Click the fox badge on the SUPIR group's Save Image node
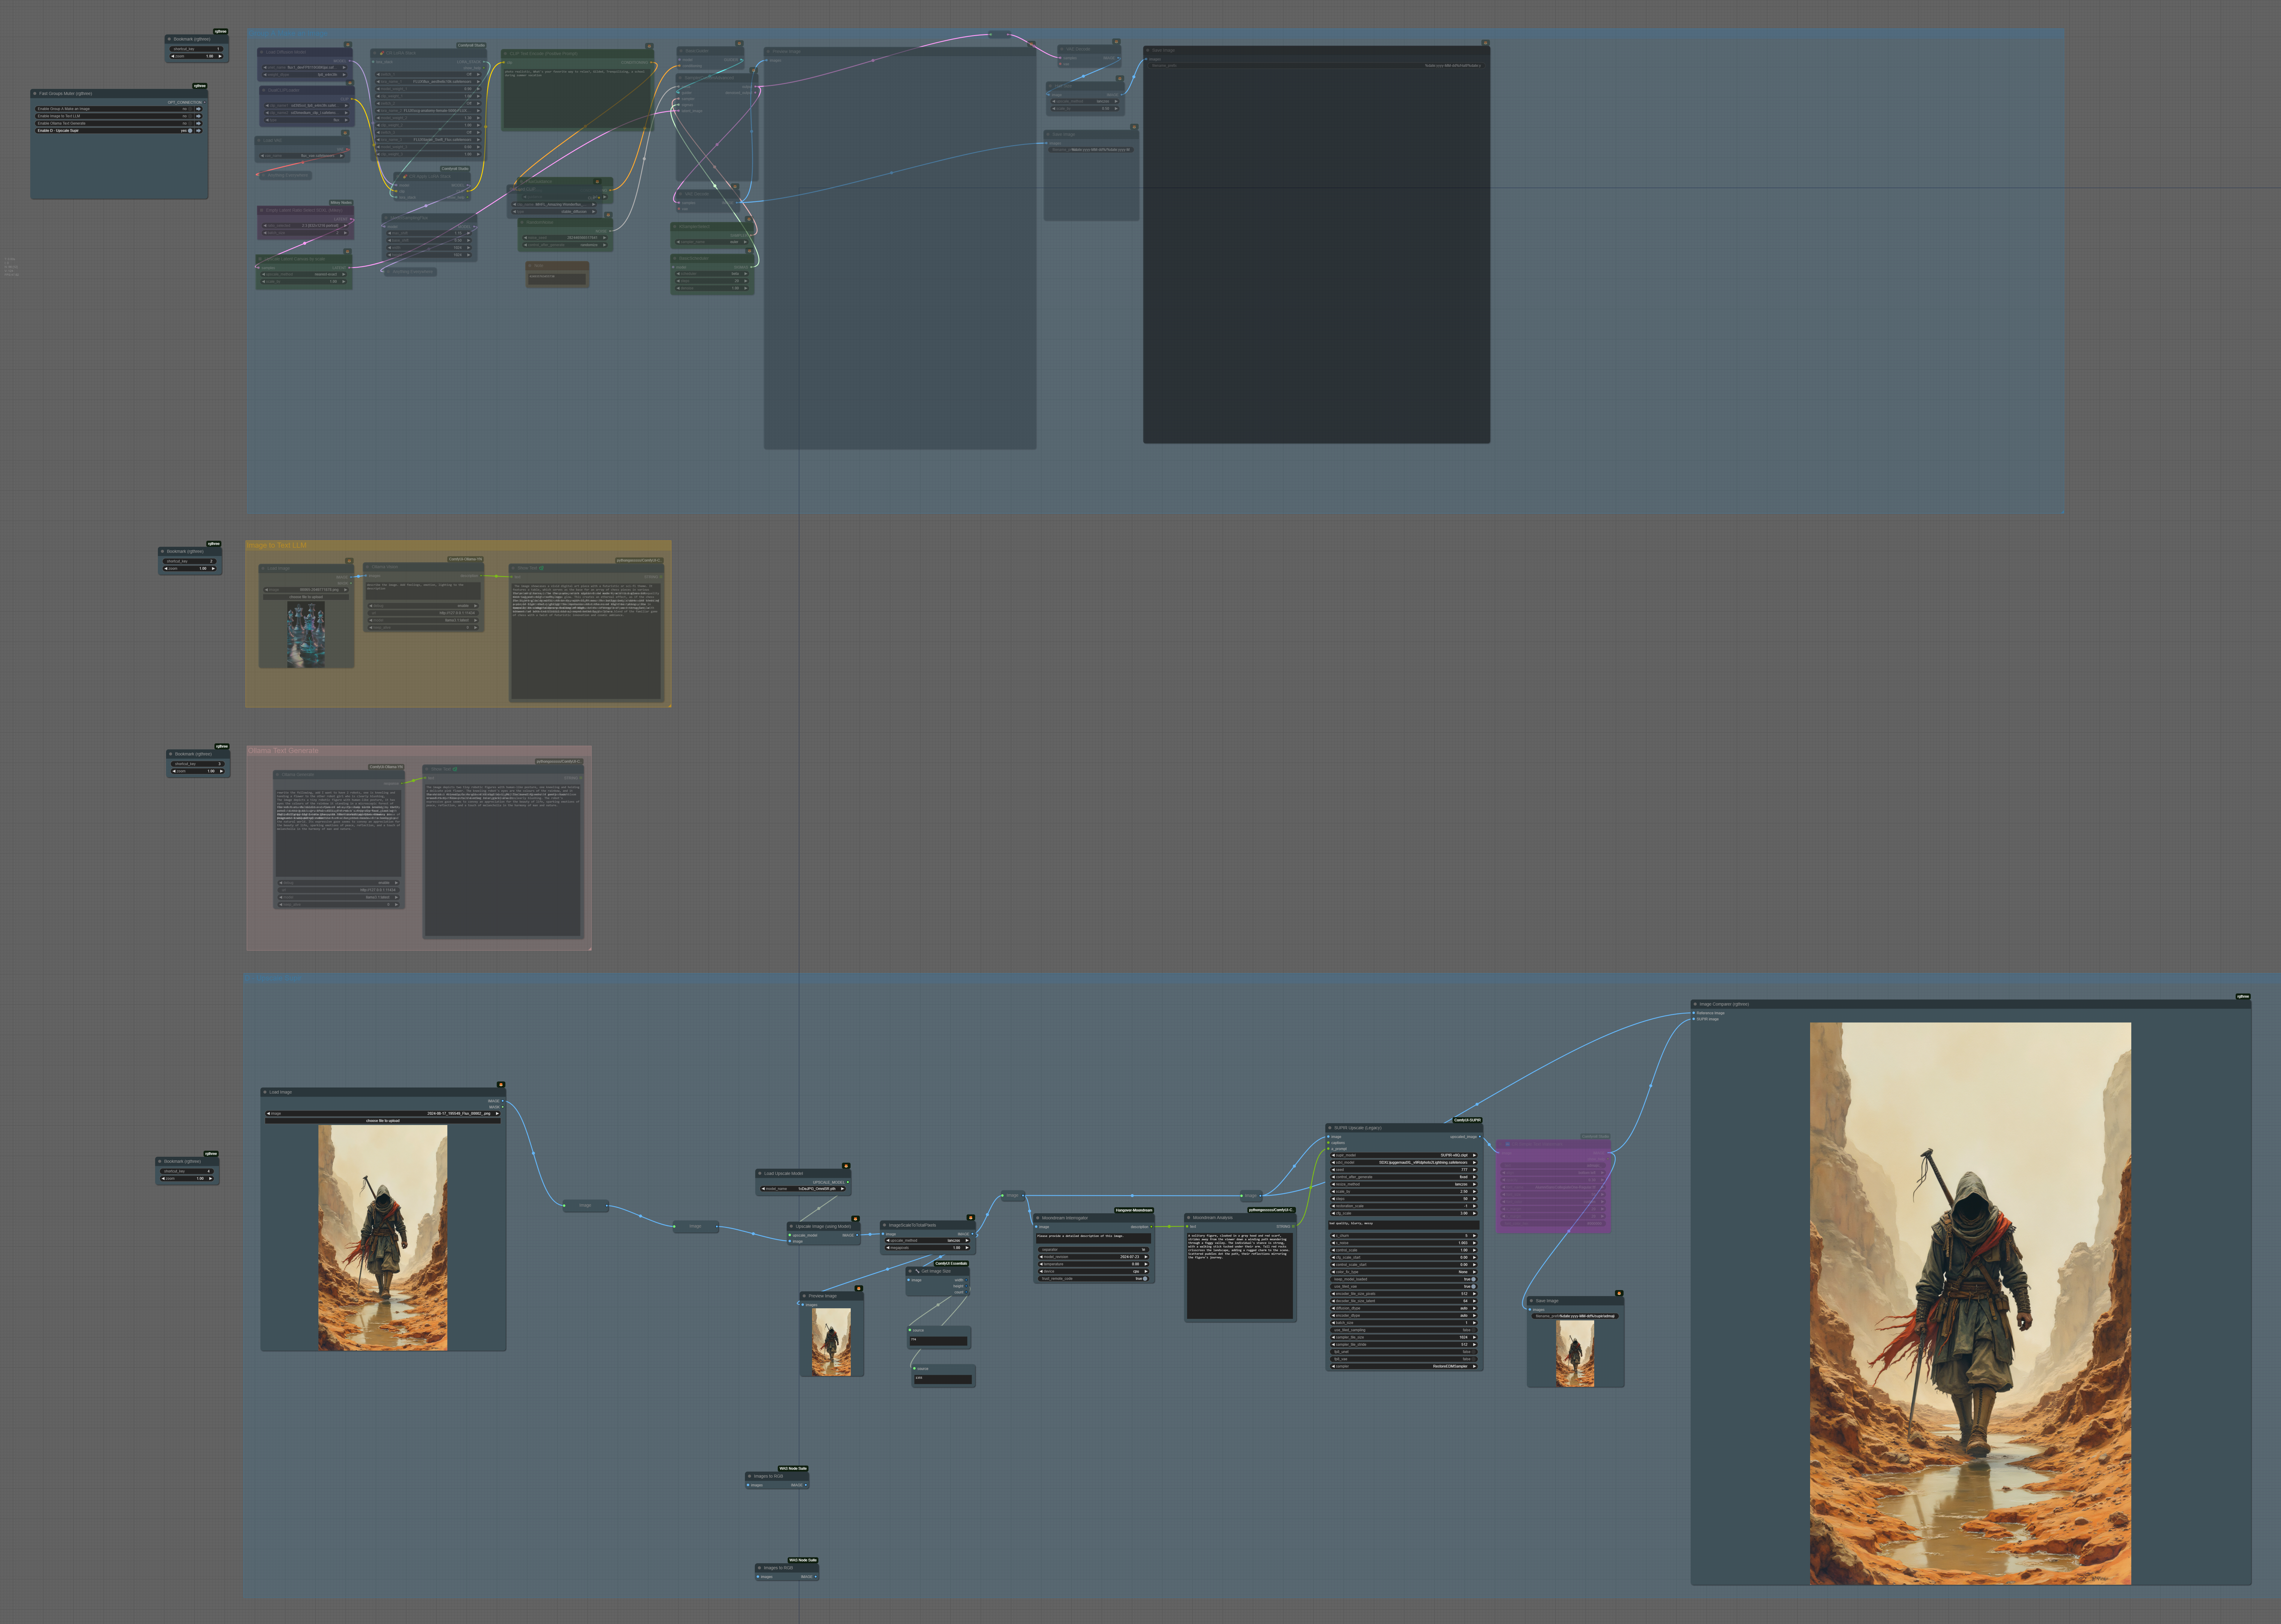Screen dimensions: 2281x1624 tap(1619, 1293)
